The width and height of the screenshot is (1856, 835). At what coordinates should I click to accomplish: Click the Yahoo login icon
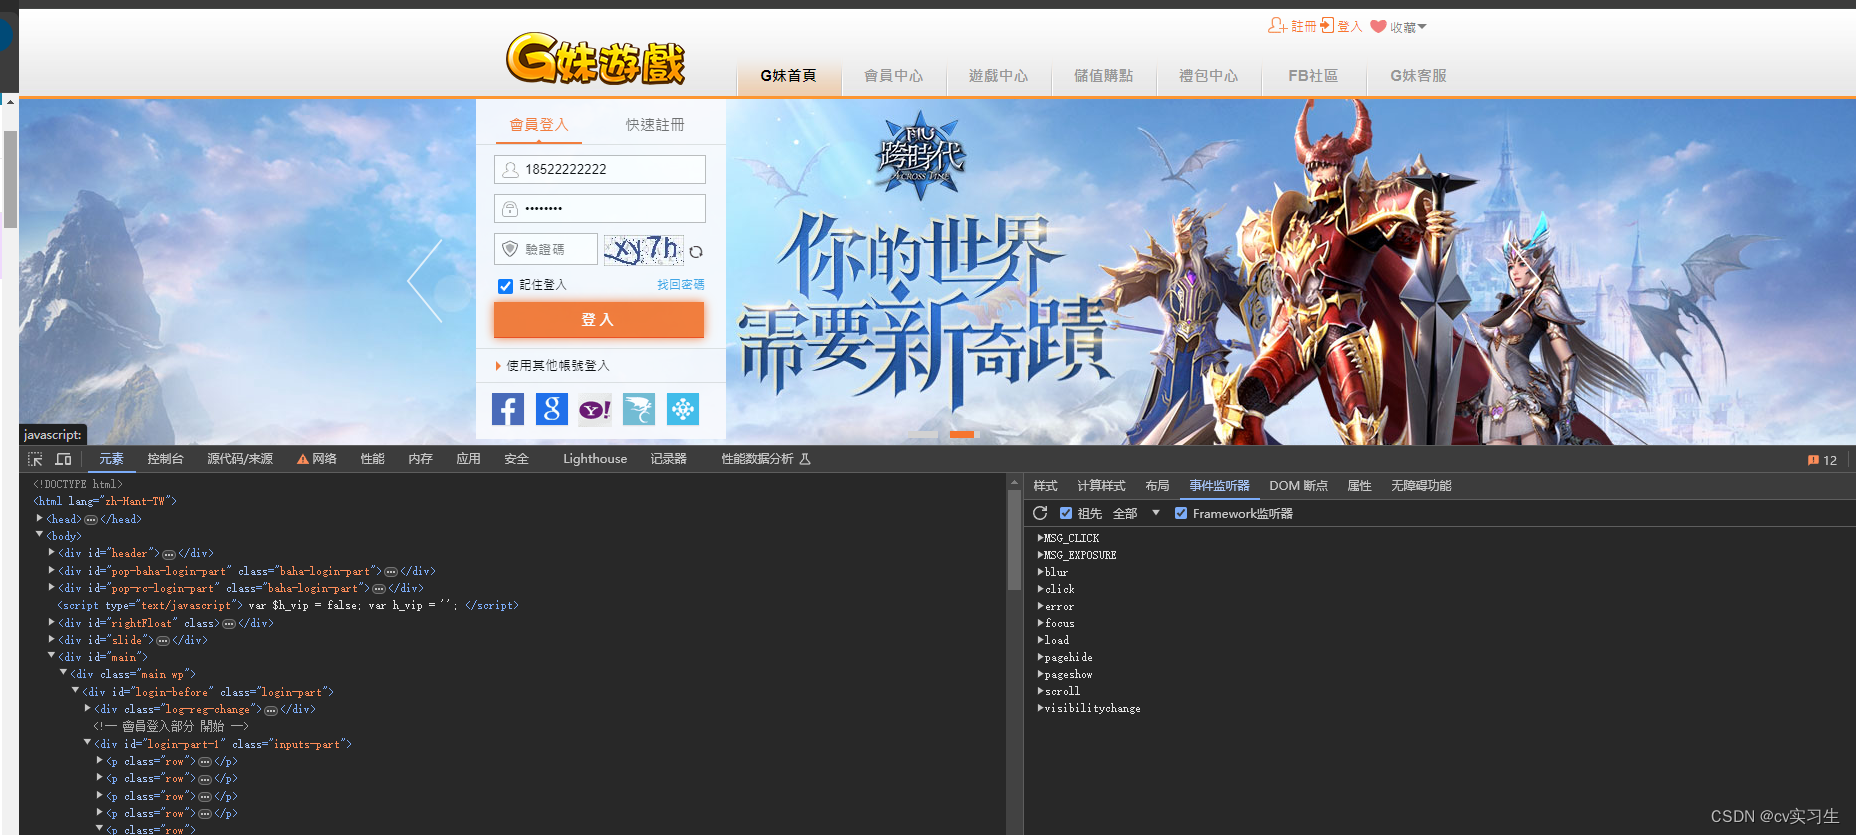595,409
